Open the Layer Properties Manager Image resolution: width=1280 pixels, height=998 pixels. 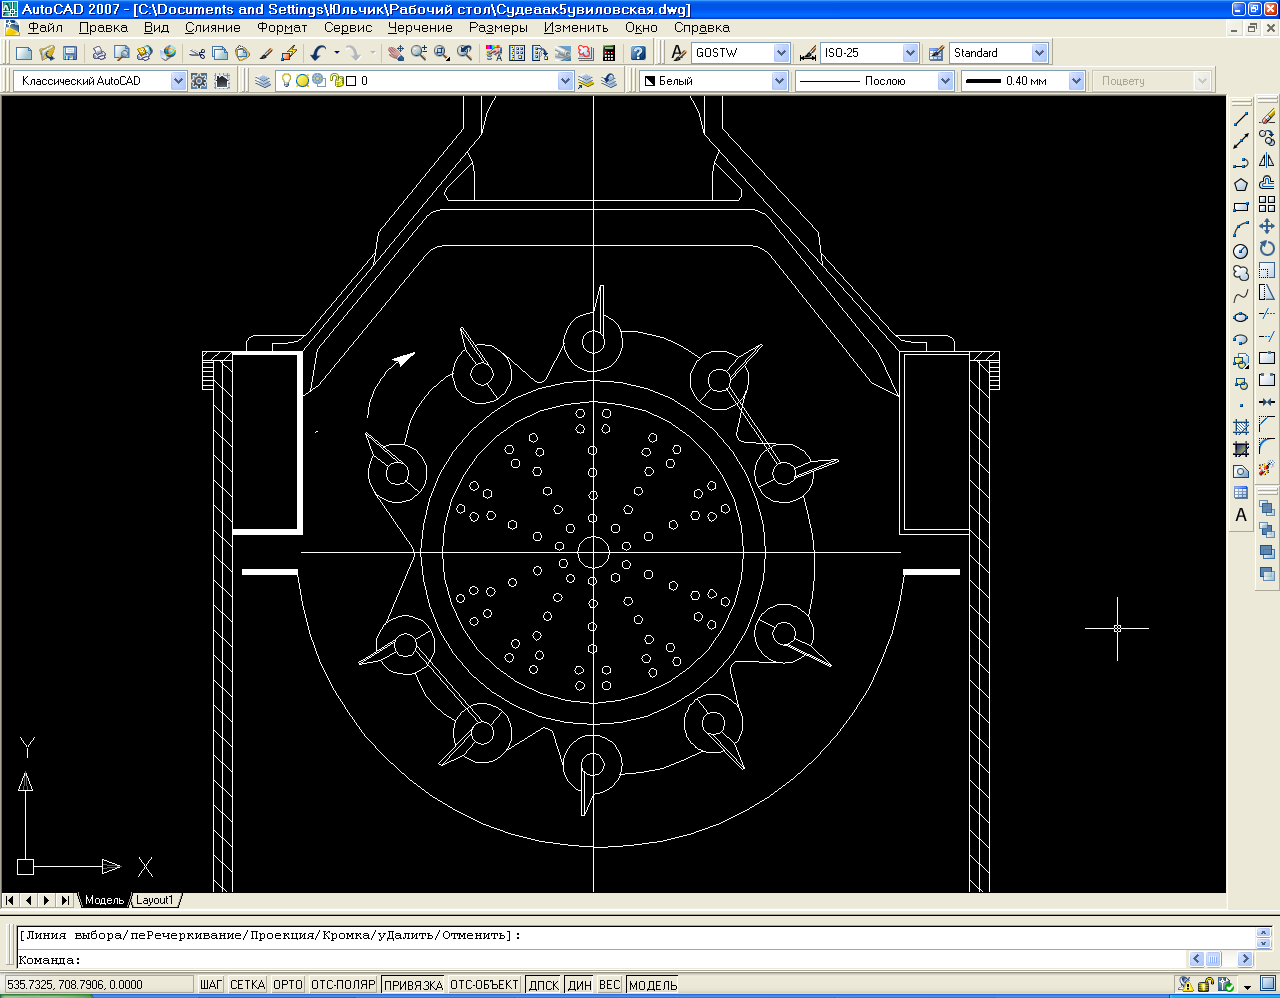(263, 81)
